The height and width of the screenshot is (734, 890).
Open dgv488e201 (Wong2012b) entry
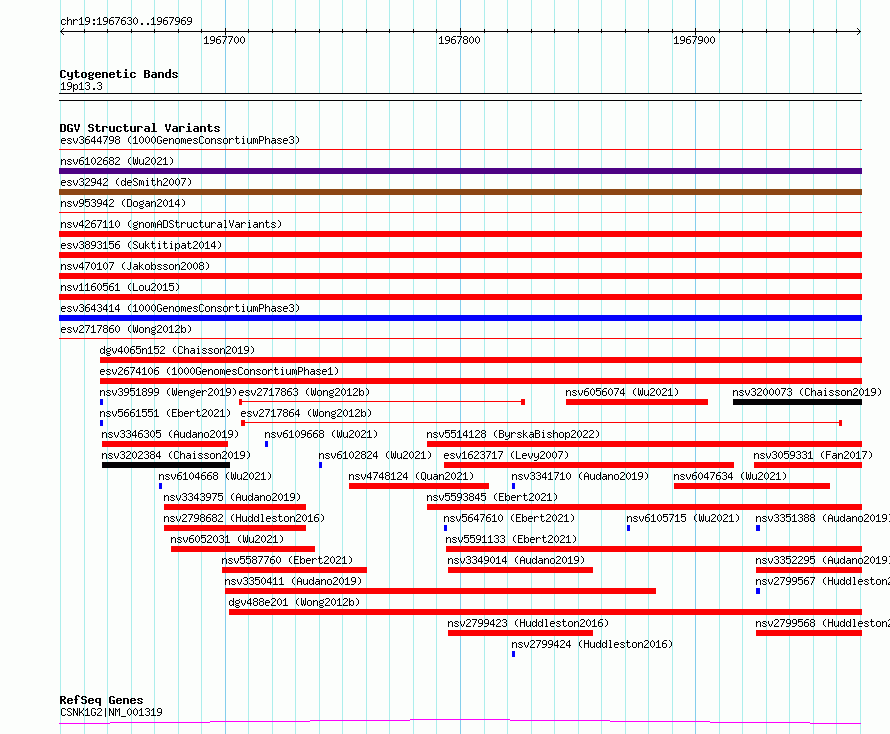[294, 602]
